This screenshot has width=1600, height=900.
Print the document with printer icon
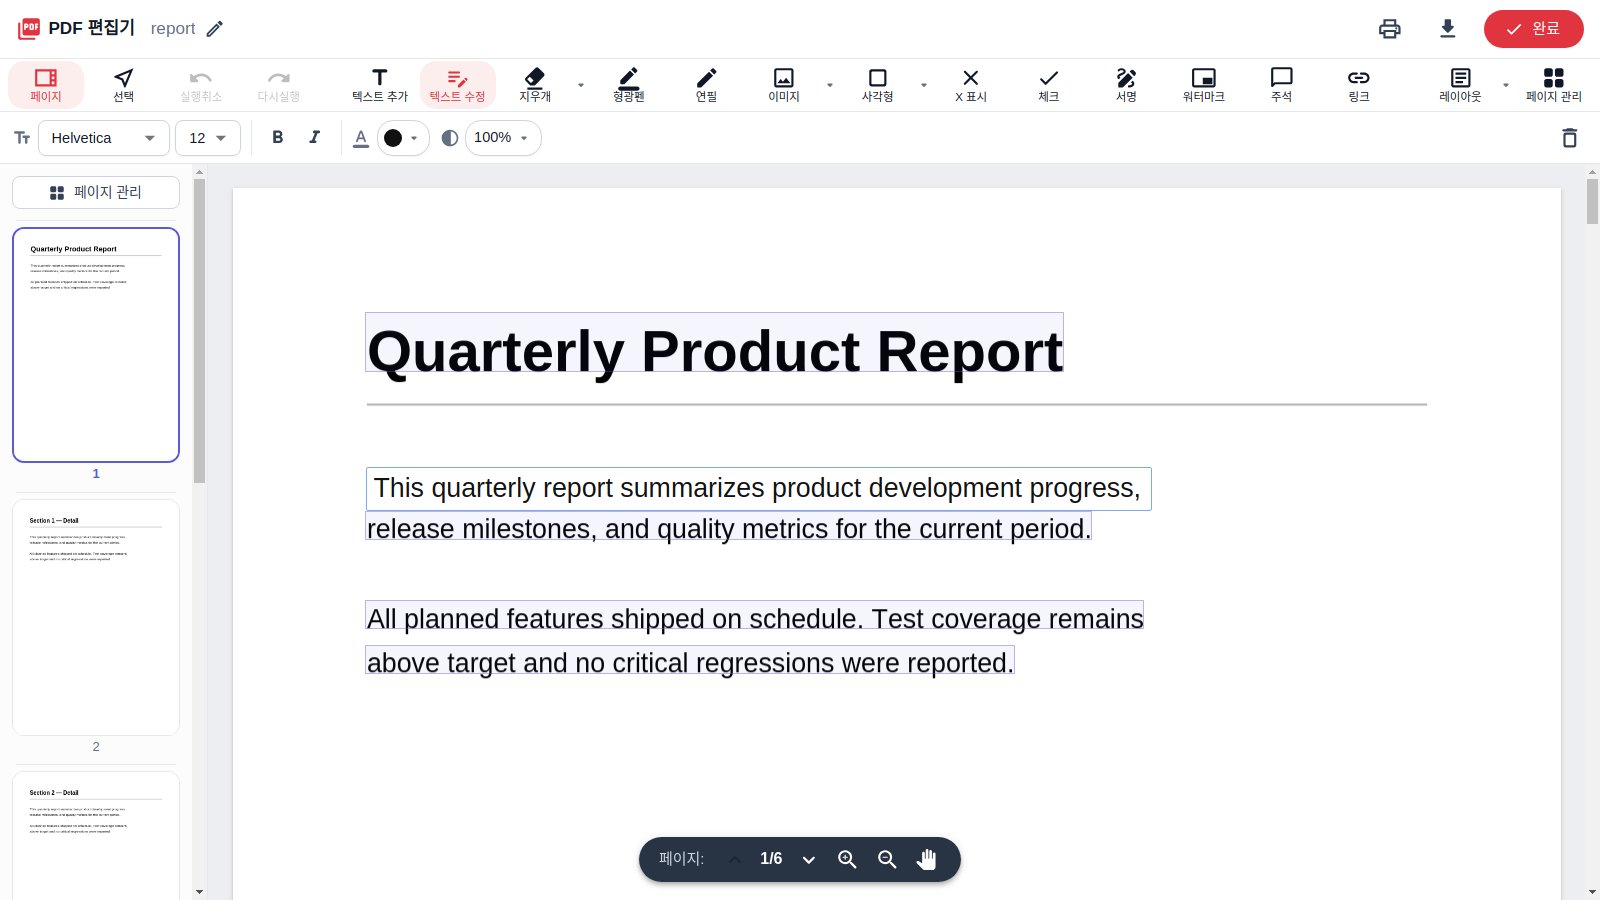1390,29
